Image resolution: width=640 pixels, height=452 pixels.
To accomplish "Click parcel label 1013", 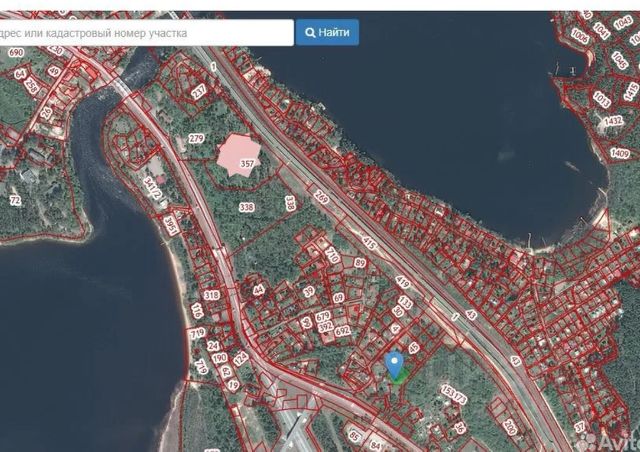I will (x=601, y=99).
